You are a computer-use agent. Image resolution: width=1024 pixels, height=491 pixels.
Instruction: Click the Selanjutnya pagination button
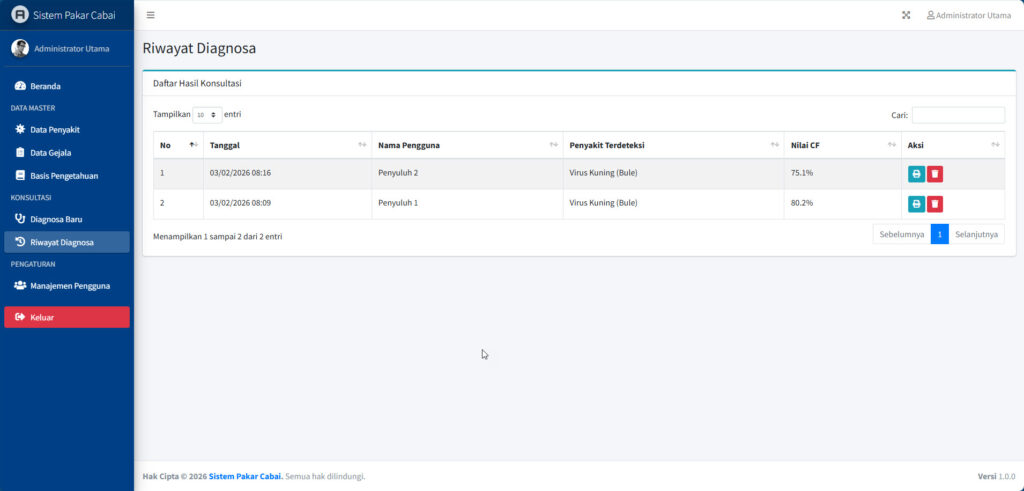point(977,234)
